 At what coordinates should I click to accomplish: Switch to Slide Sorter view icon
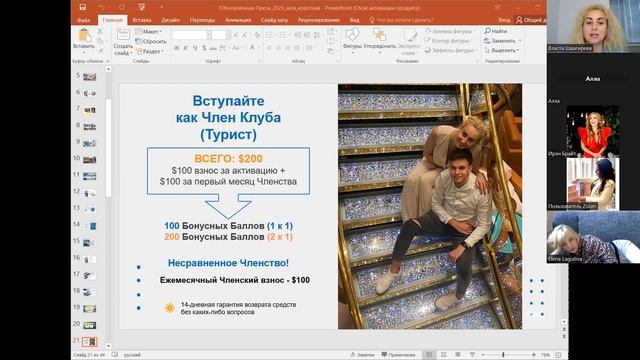444,355
